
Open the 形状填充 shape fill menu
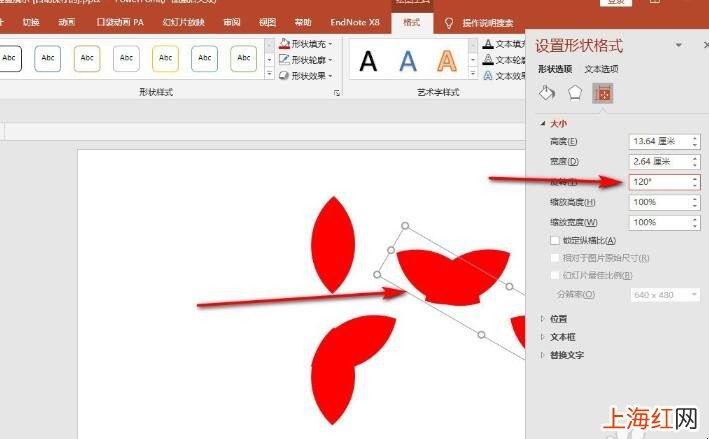pyautogui.click(x=306, y=44)
